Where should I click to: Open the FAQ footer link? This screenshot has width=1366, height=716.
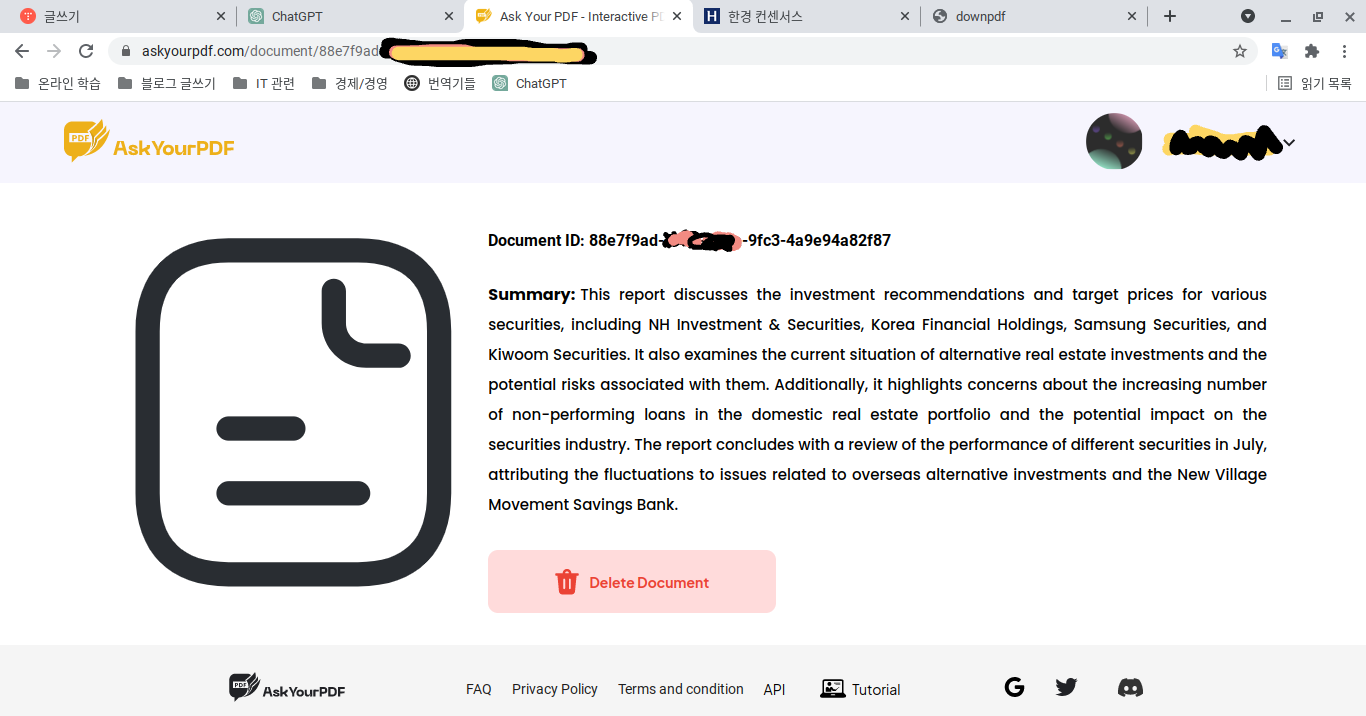(x=479, y=689)
